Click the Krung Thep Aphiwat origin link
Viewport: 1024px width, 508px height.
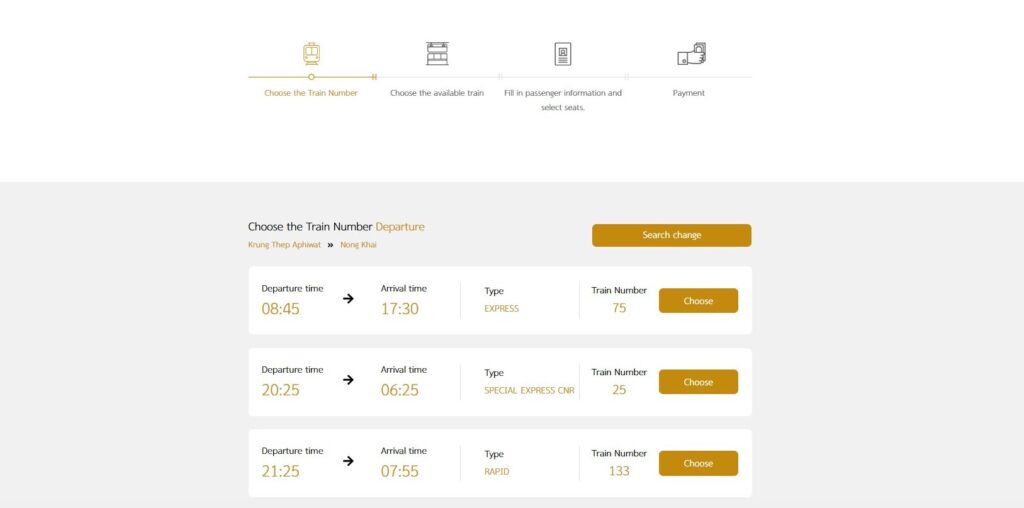[284, 245]
